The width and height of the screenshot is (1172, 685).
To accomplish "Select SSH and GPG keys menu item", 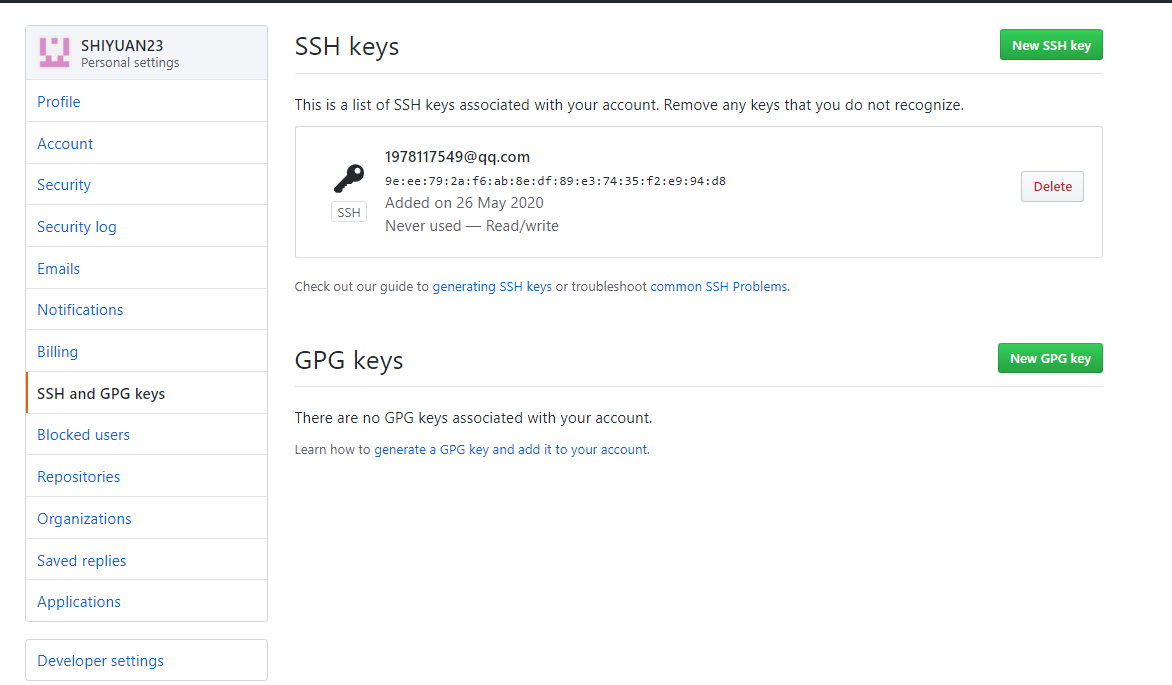I will tap(101, 394).
